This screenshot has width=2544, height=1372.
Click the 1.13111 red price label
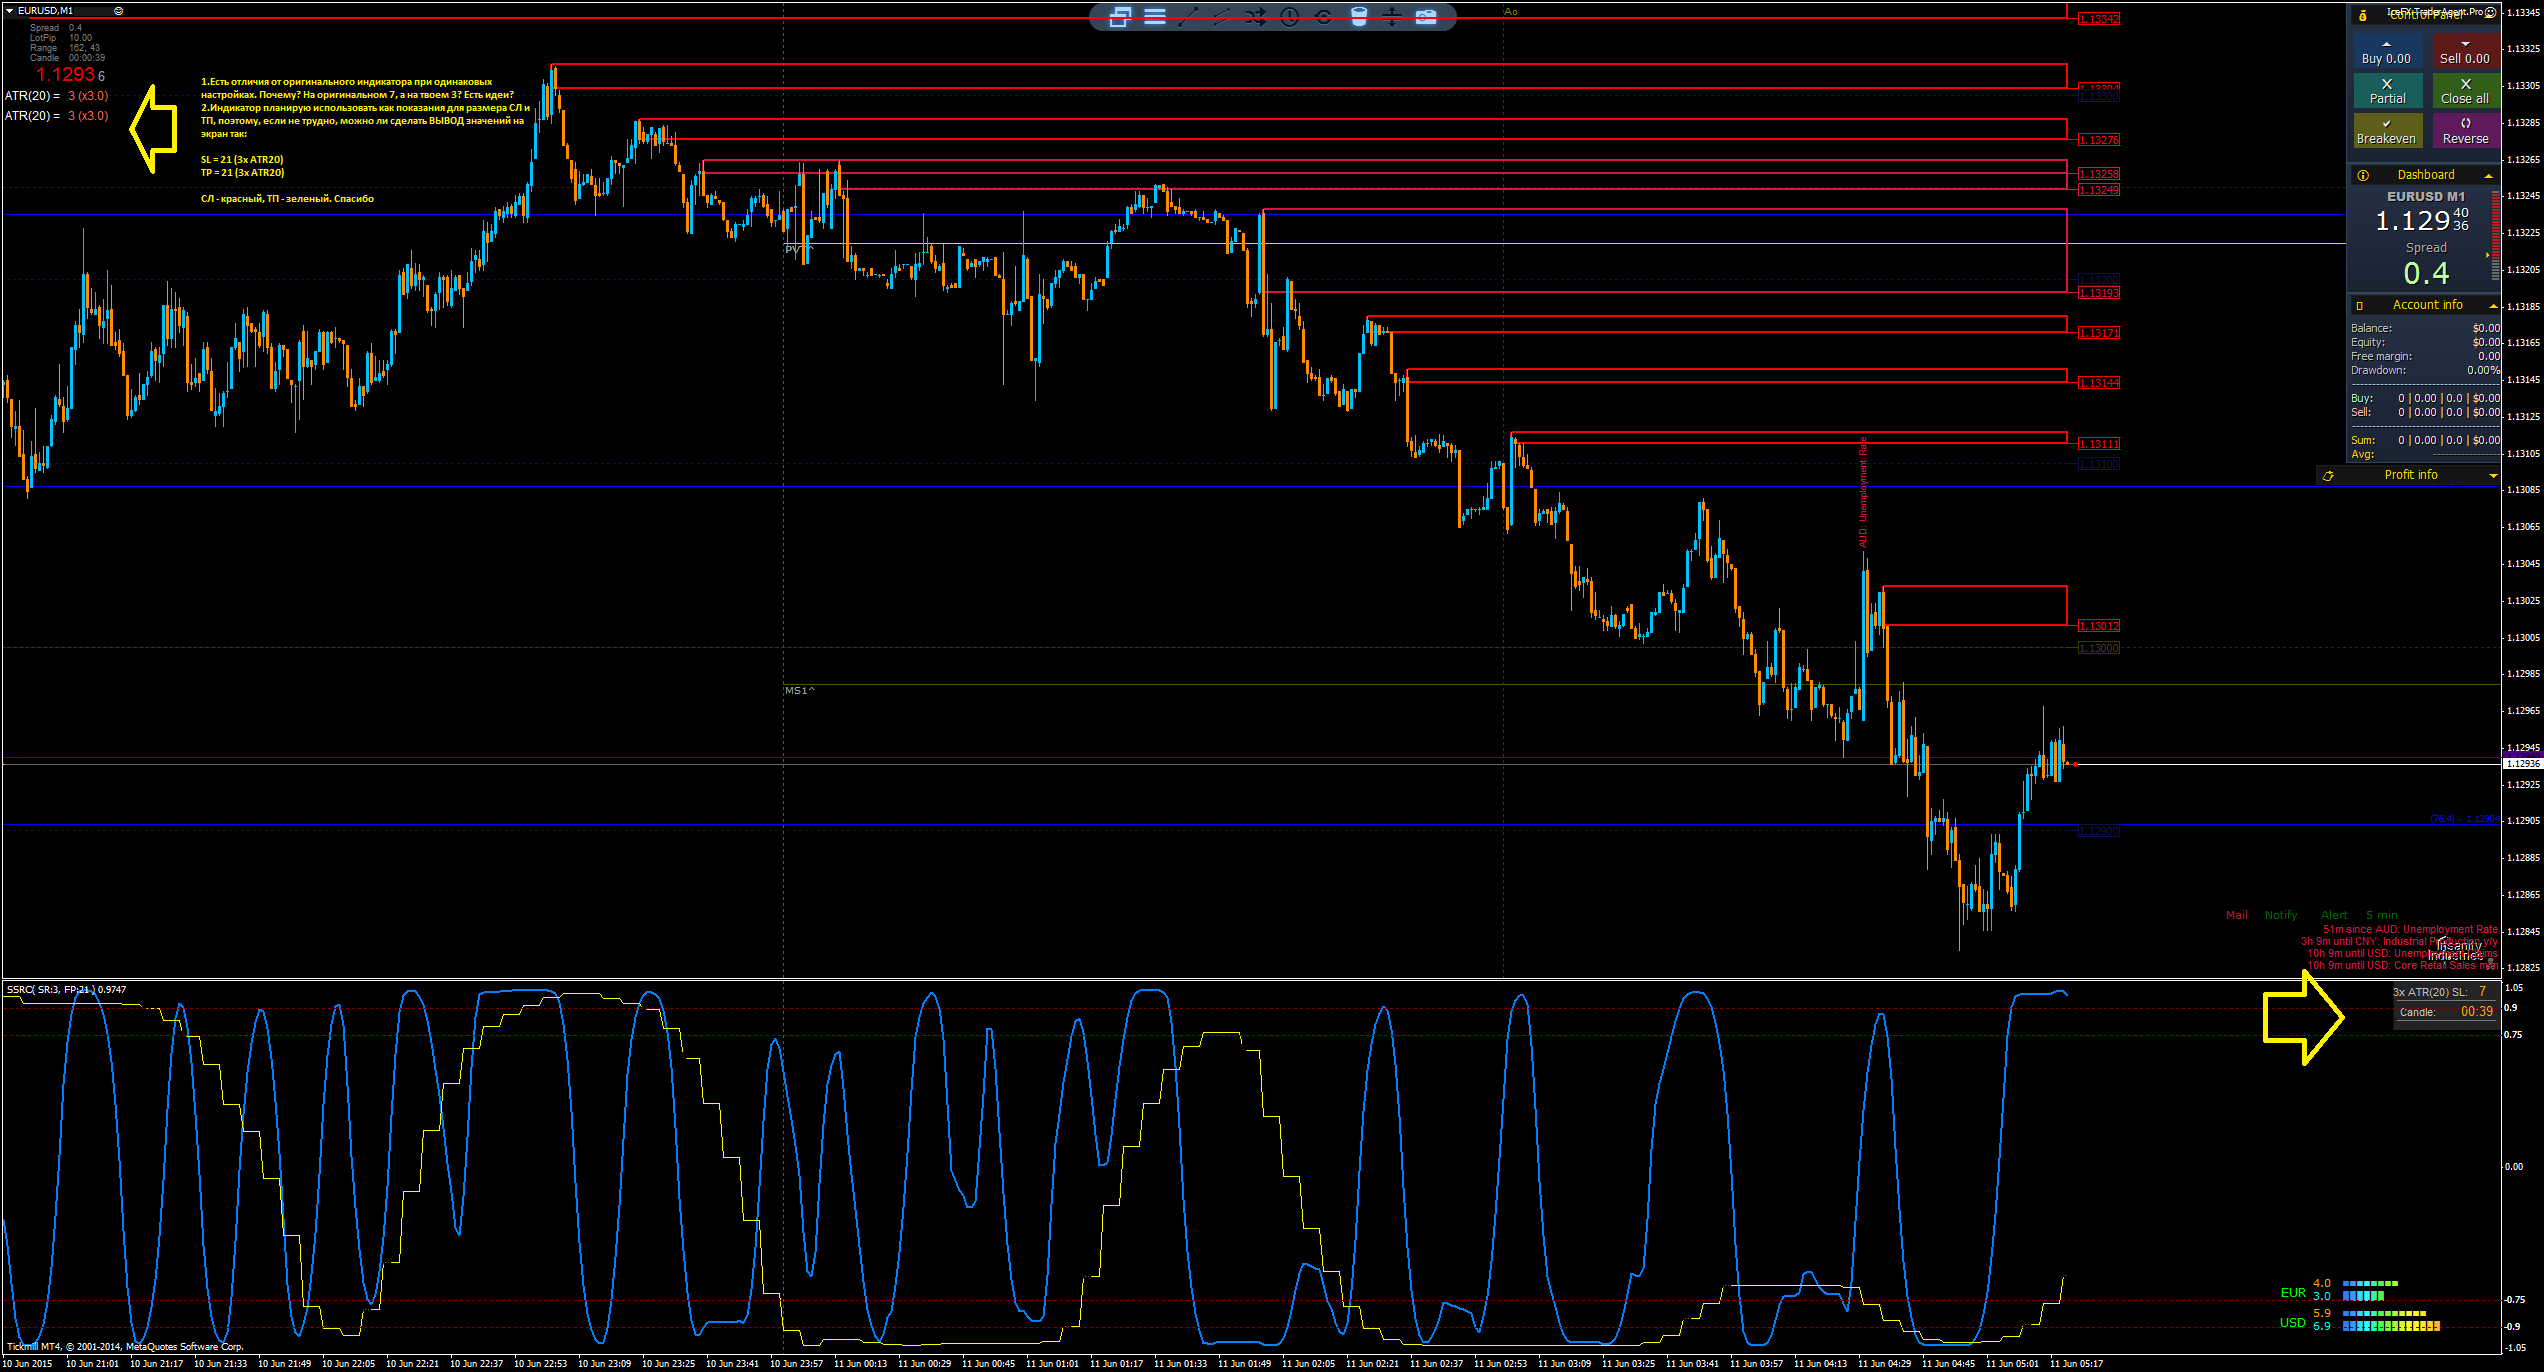point(2098,444)
